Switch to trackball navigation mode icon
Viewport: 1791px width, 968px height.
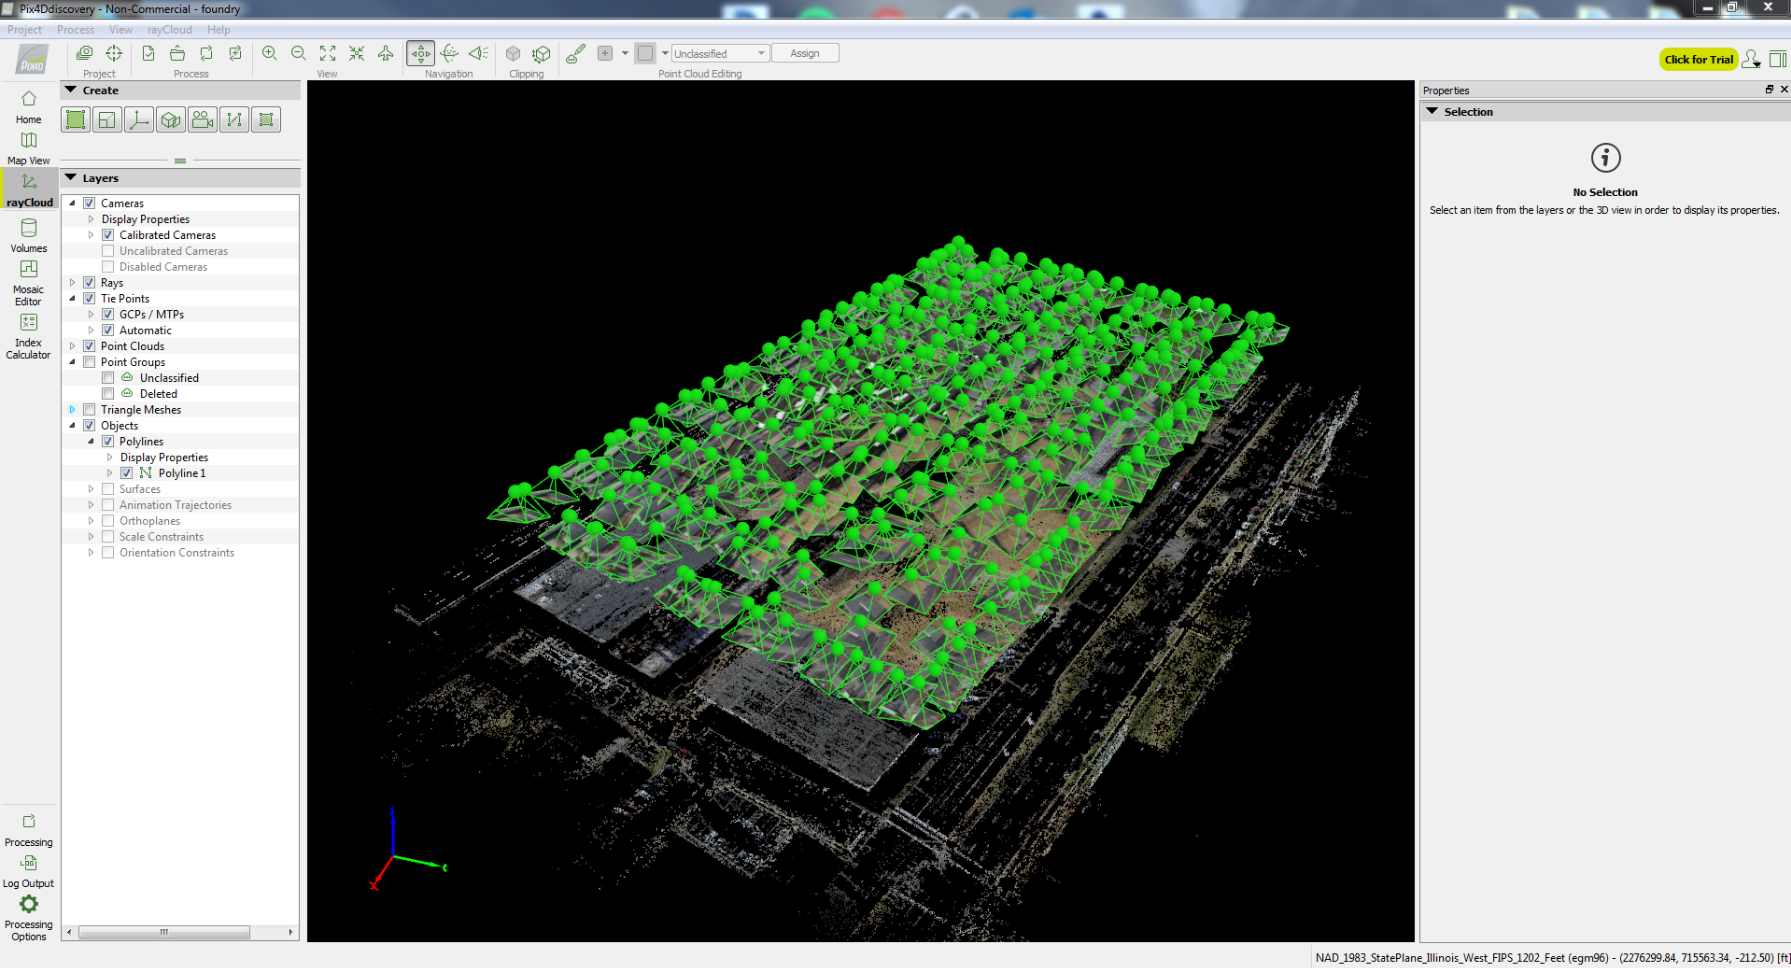click(x=450, y=53)
